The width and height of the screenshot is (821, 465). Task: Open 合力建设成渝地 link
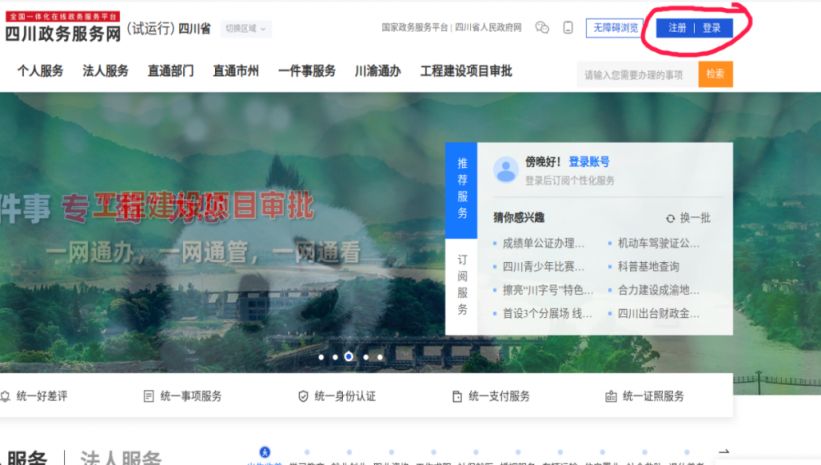coord(658,290)
